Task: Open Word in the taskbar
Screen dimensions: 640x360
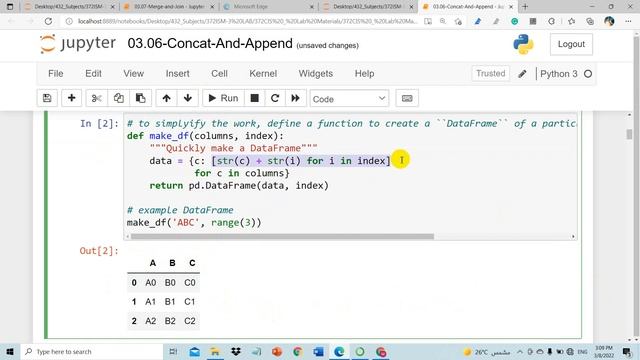Action: pyautogui.click(x=318, y=351)
